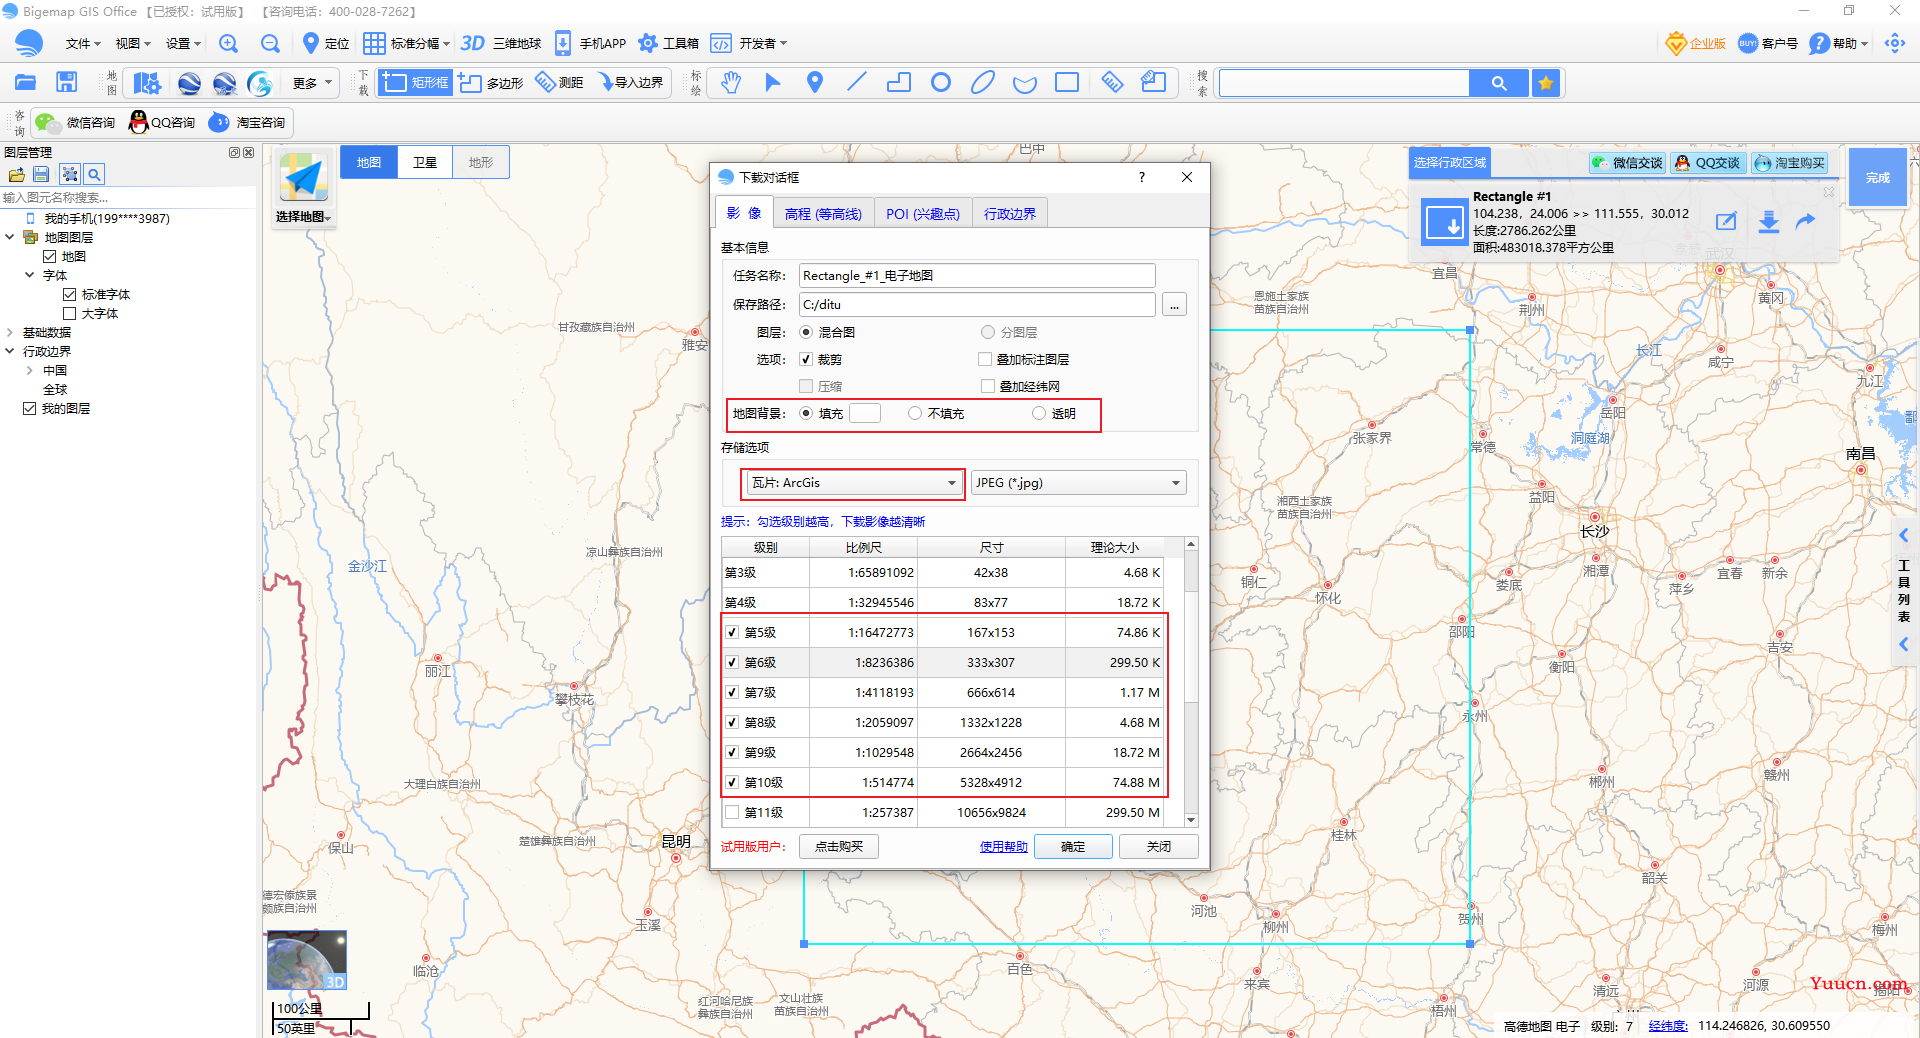The width and height of the screenshot is (1920, 1038).
Task: Select the pan hand tool
Action: click(x=731, y=83)
